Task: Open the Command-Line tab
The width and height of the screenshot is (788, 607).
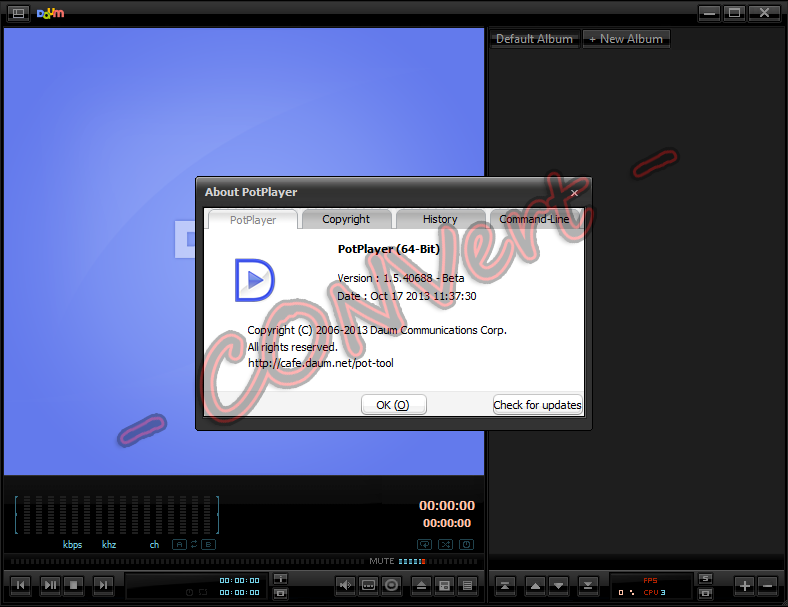Action: point(534,219)
